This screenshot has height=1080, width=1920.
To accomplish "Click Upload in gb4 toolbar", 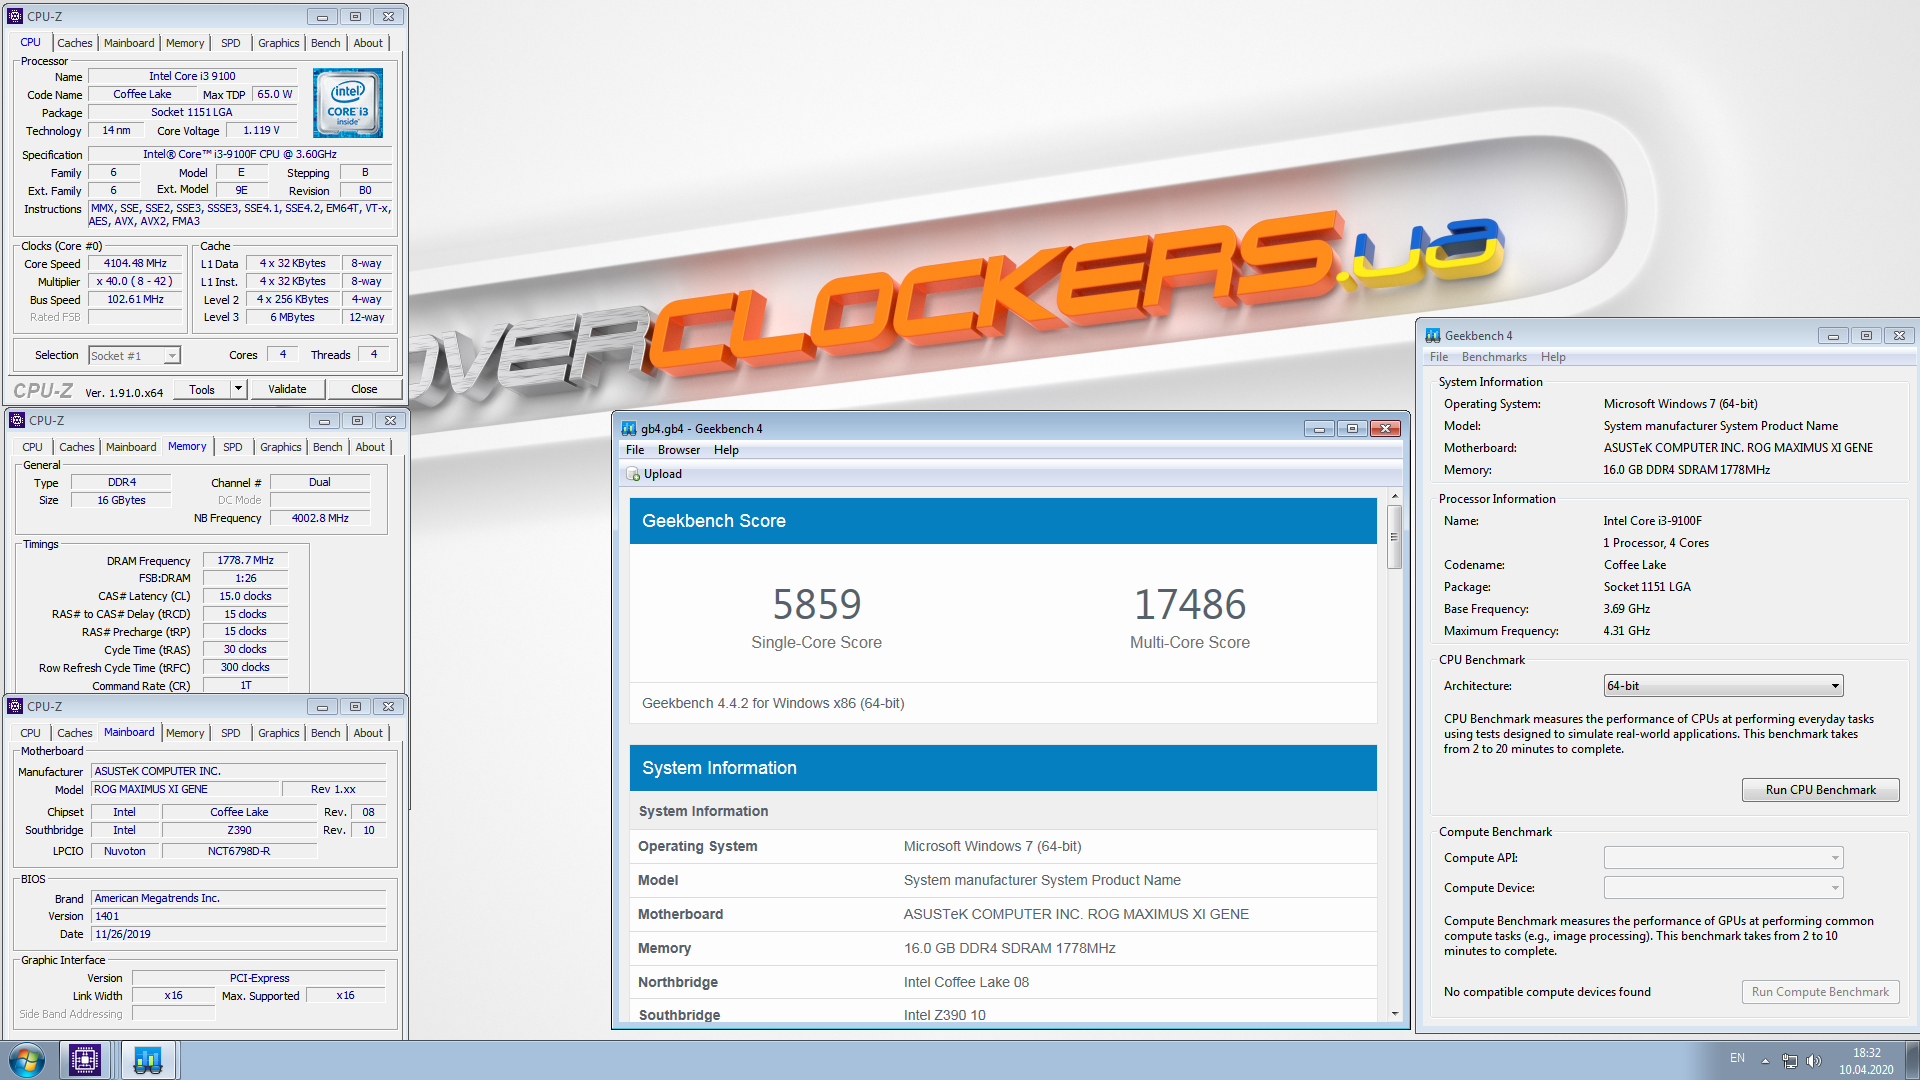I will pyautogui.click(x=654, y=474).
